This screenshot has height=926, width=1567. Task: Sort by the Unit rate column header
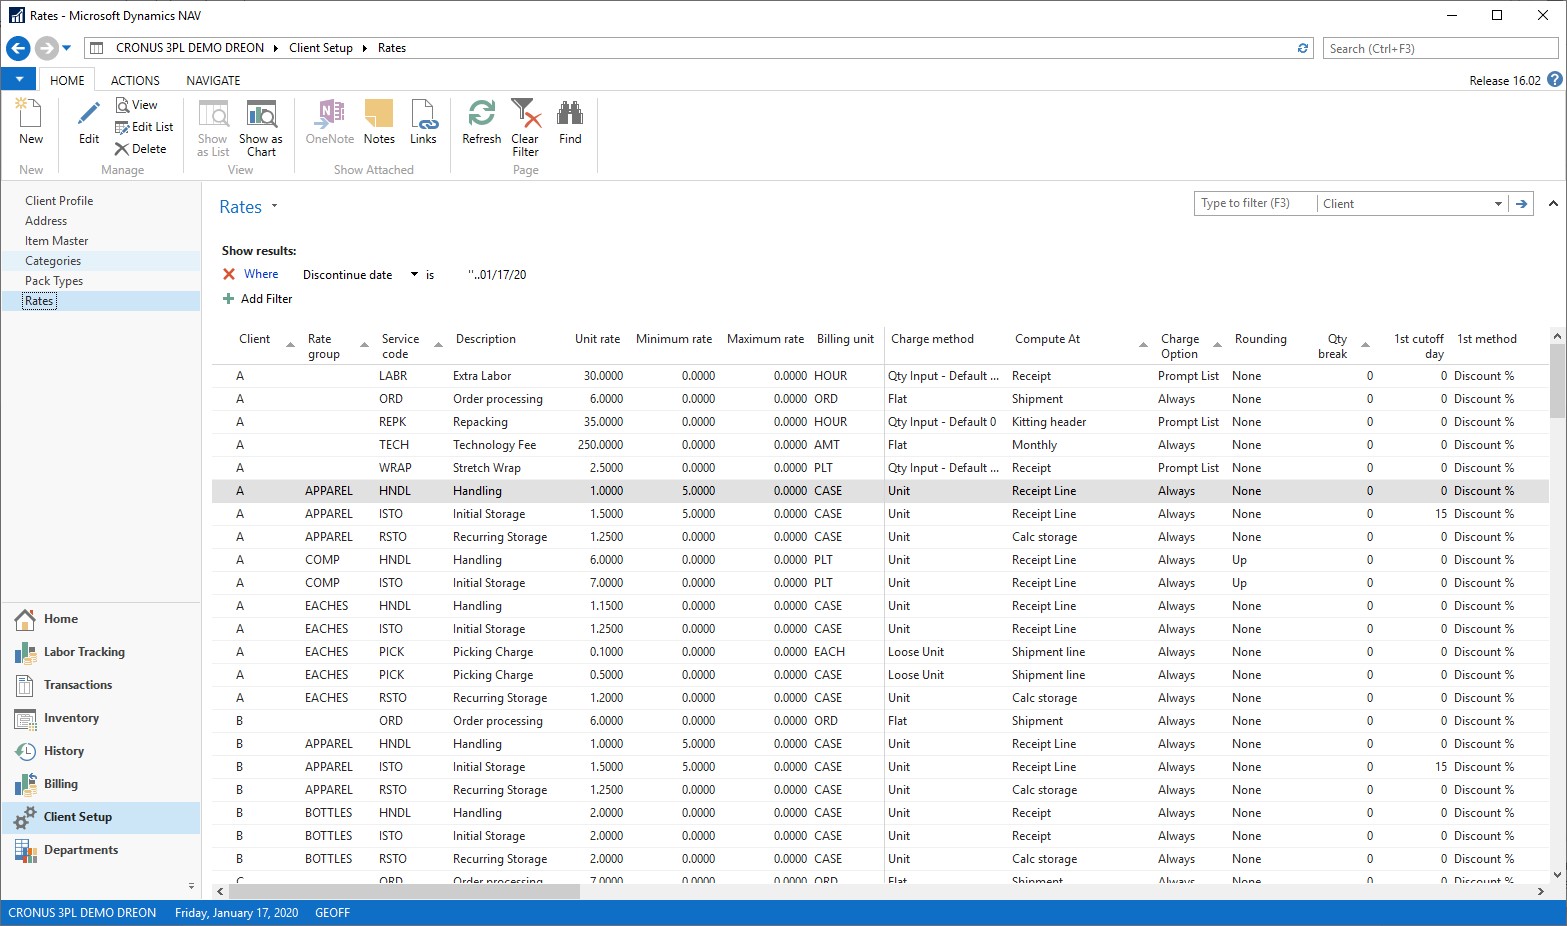click(x=597, y=339)
